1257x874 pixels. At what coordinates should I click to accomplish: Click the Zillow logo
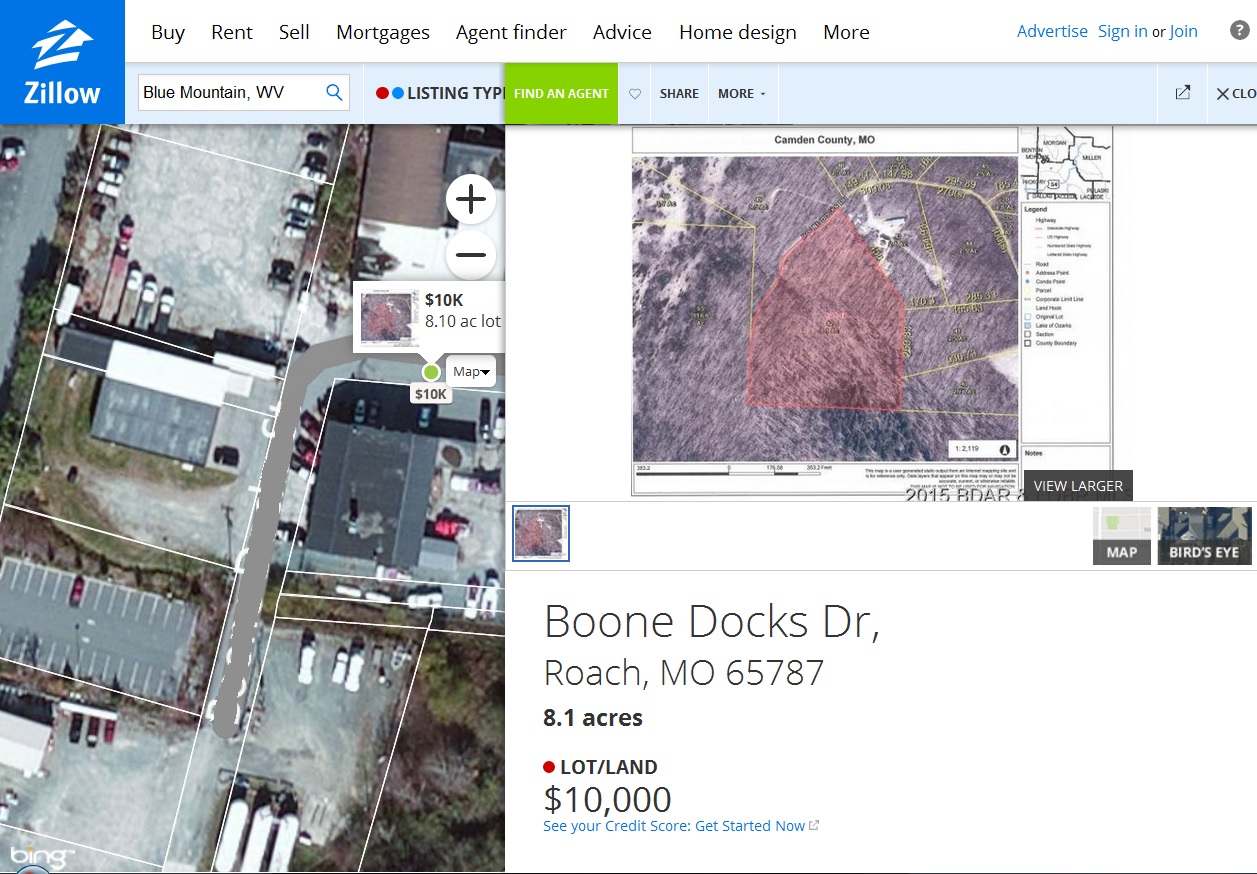(x=62, y=62)
